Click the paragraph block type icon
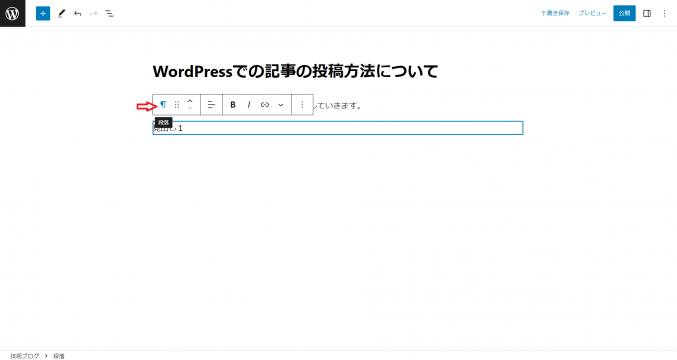This screenshot has width=677, height=360. coord(163,104)
